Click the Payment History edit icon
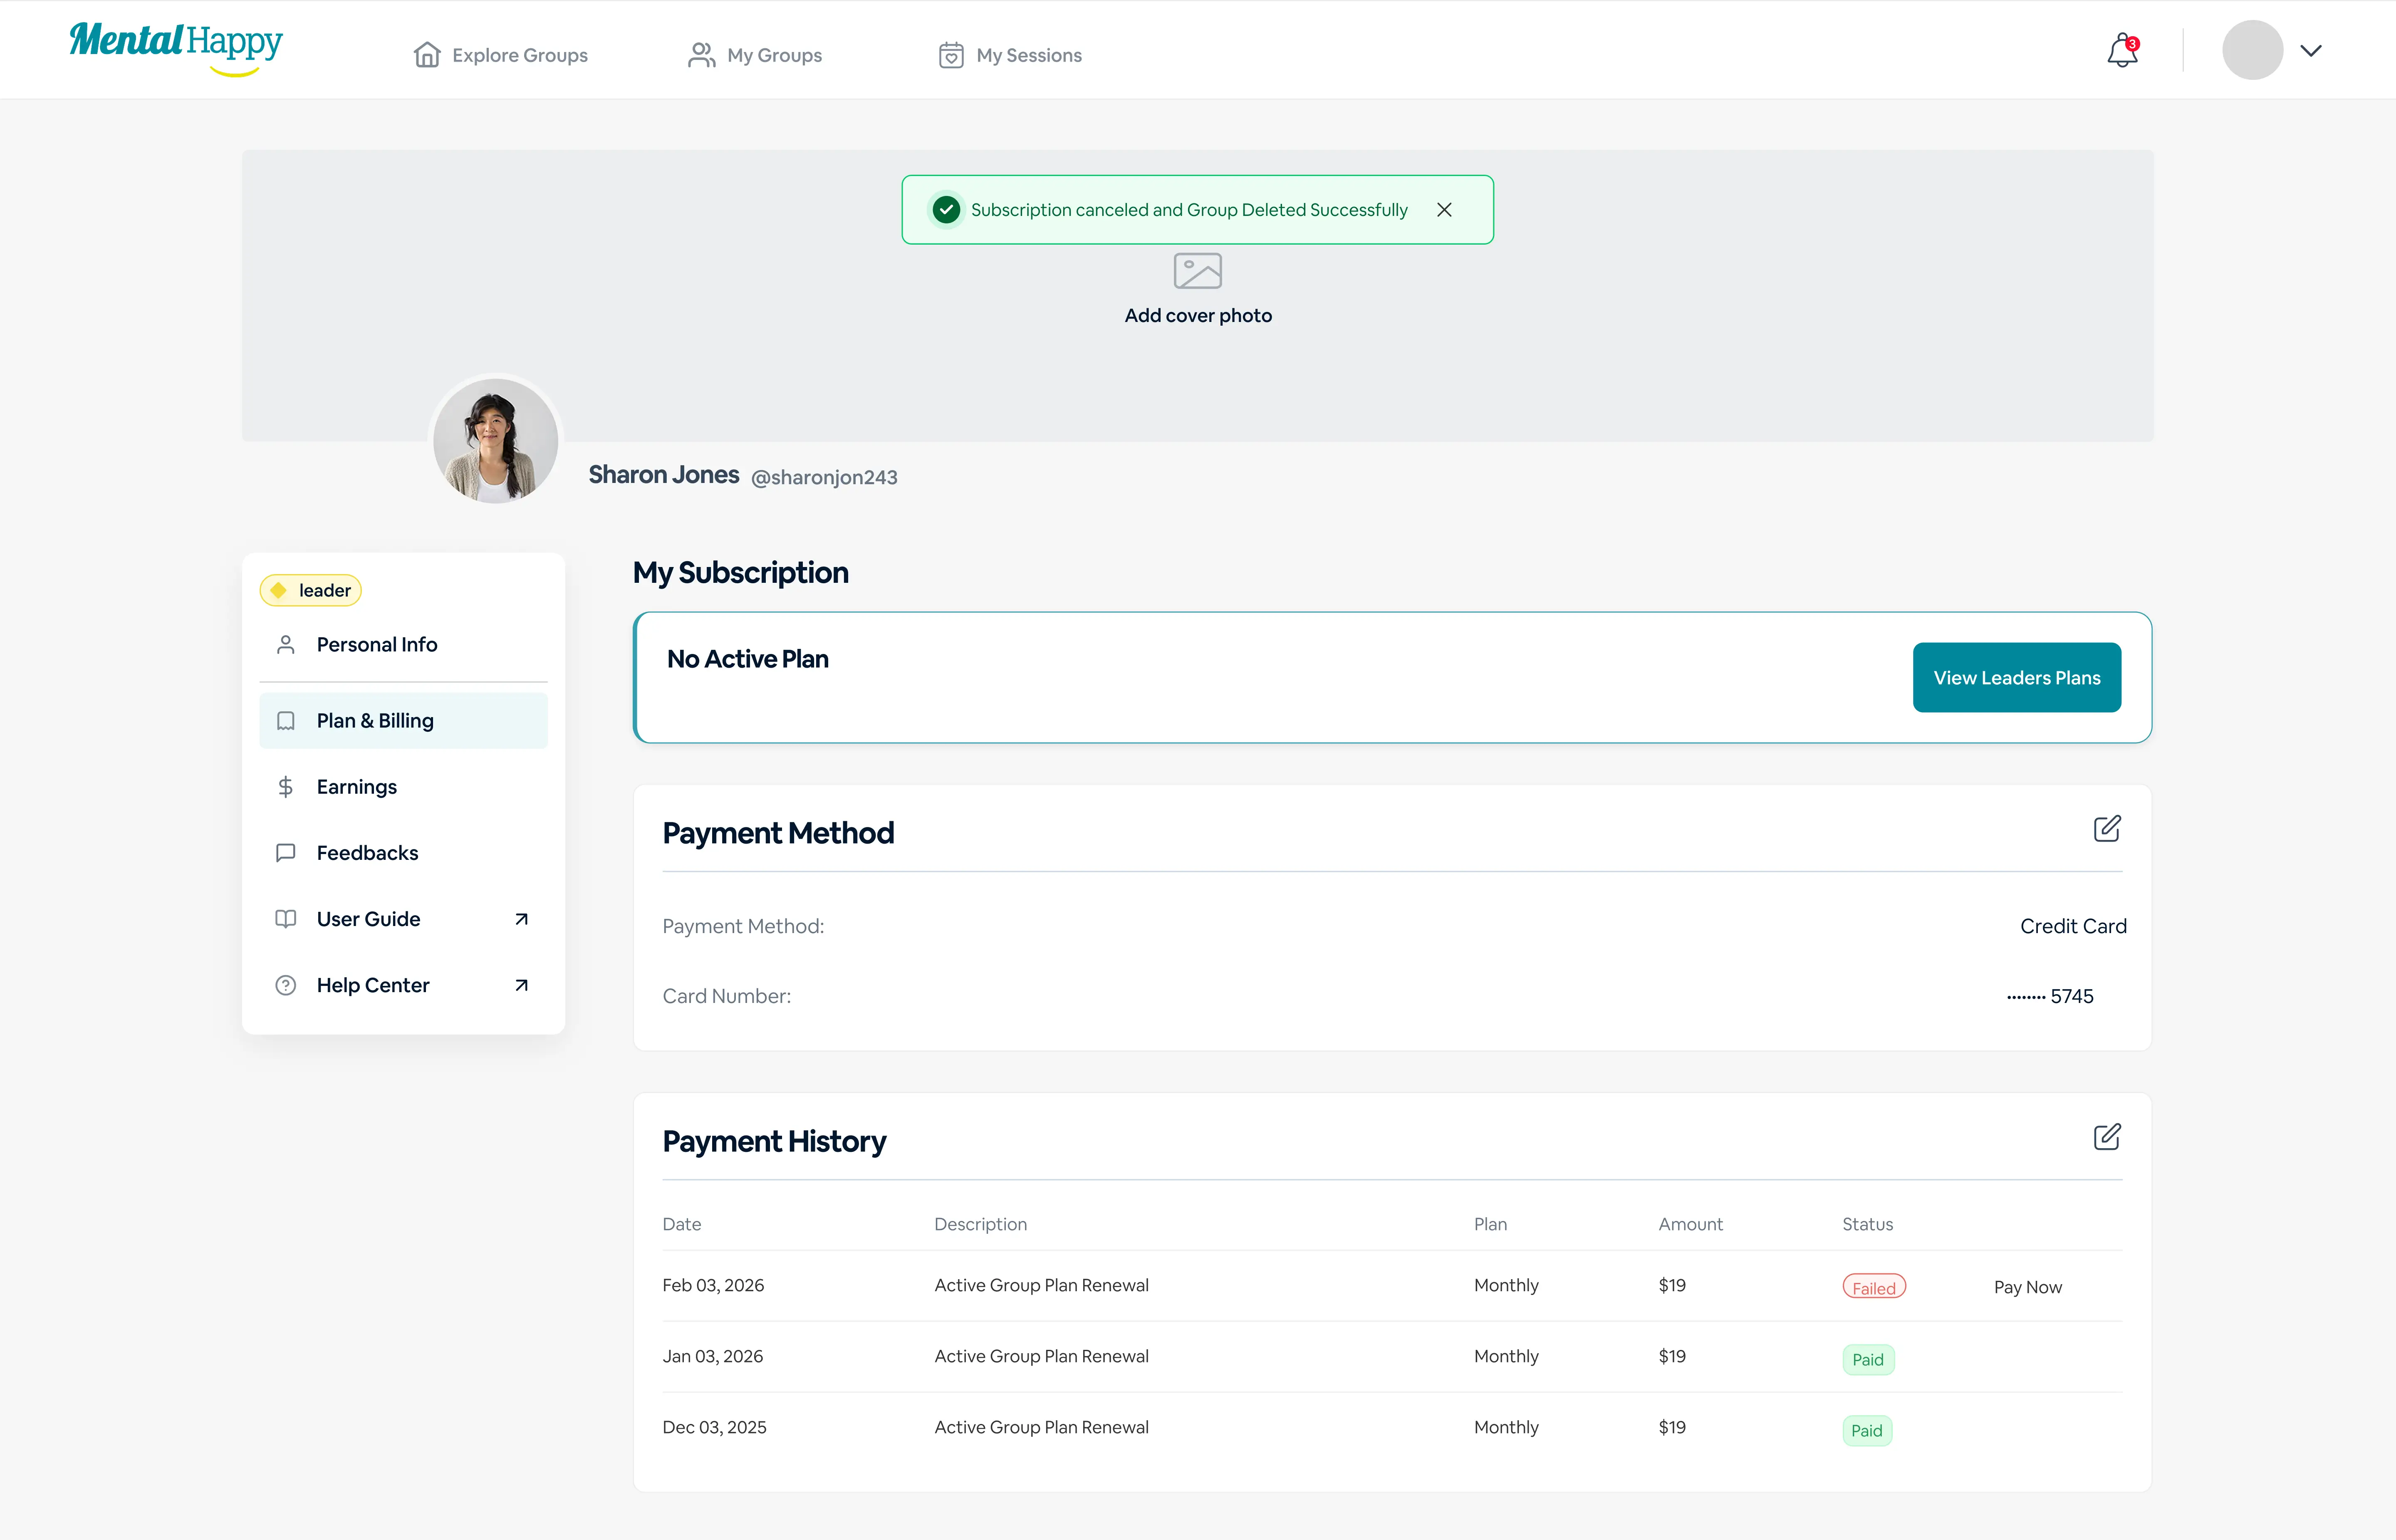The height and width of the screenshot is (1540, 2396). pyautogui.click(x=2107, y=1137)
